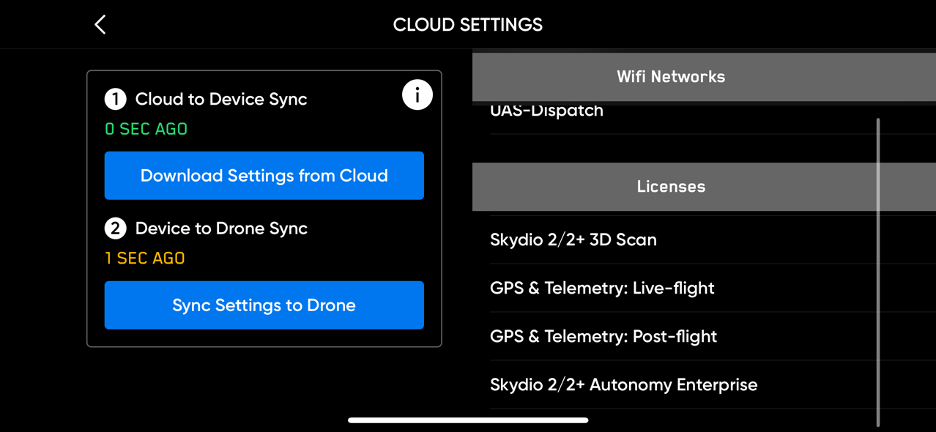Image resolution: width=936 pixels, height=432 pixels.
Task: Choose GPS & Telemetry: Post-flight license
Action: coord(603,336)
